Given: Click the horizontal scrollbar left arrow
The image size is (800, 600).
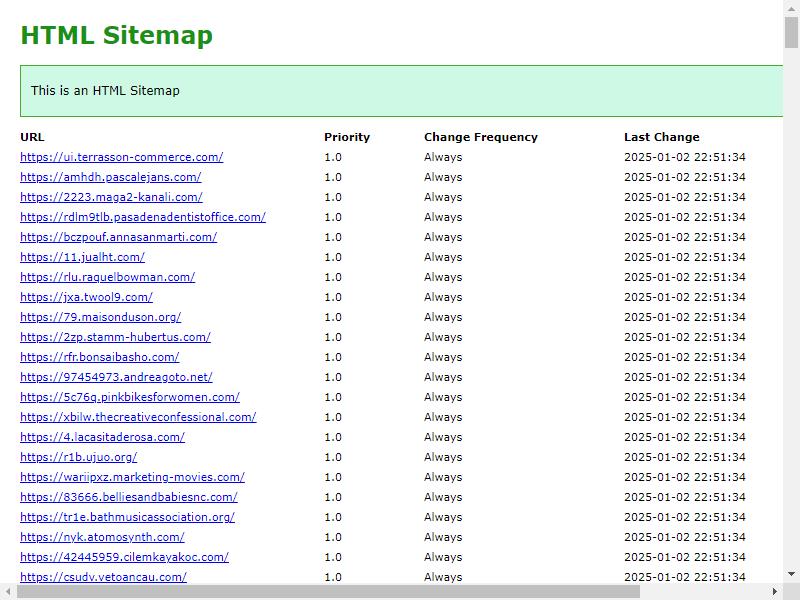Looking at the screenshot, I should coord(8,592).
